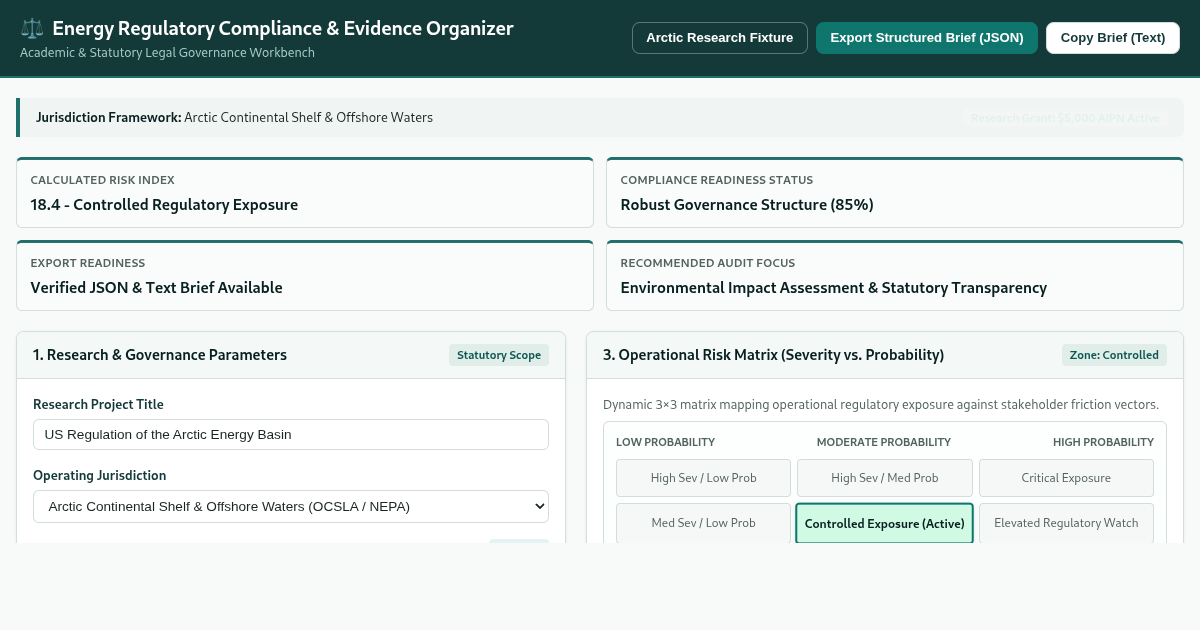Click the 'Energy Regulatory Compliance & Evidence Organizer' title
The image size is (1200, 630).
(283, 28)
